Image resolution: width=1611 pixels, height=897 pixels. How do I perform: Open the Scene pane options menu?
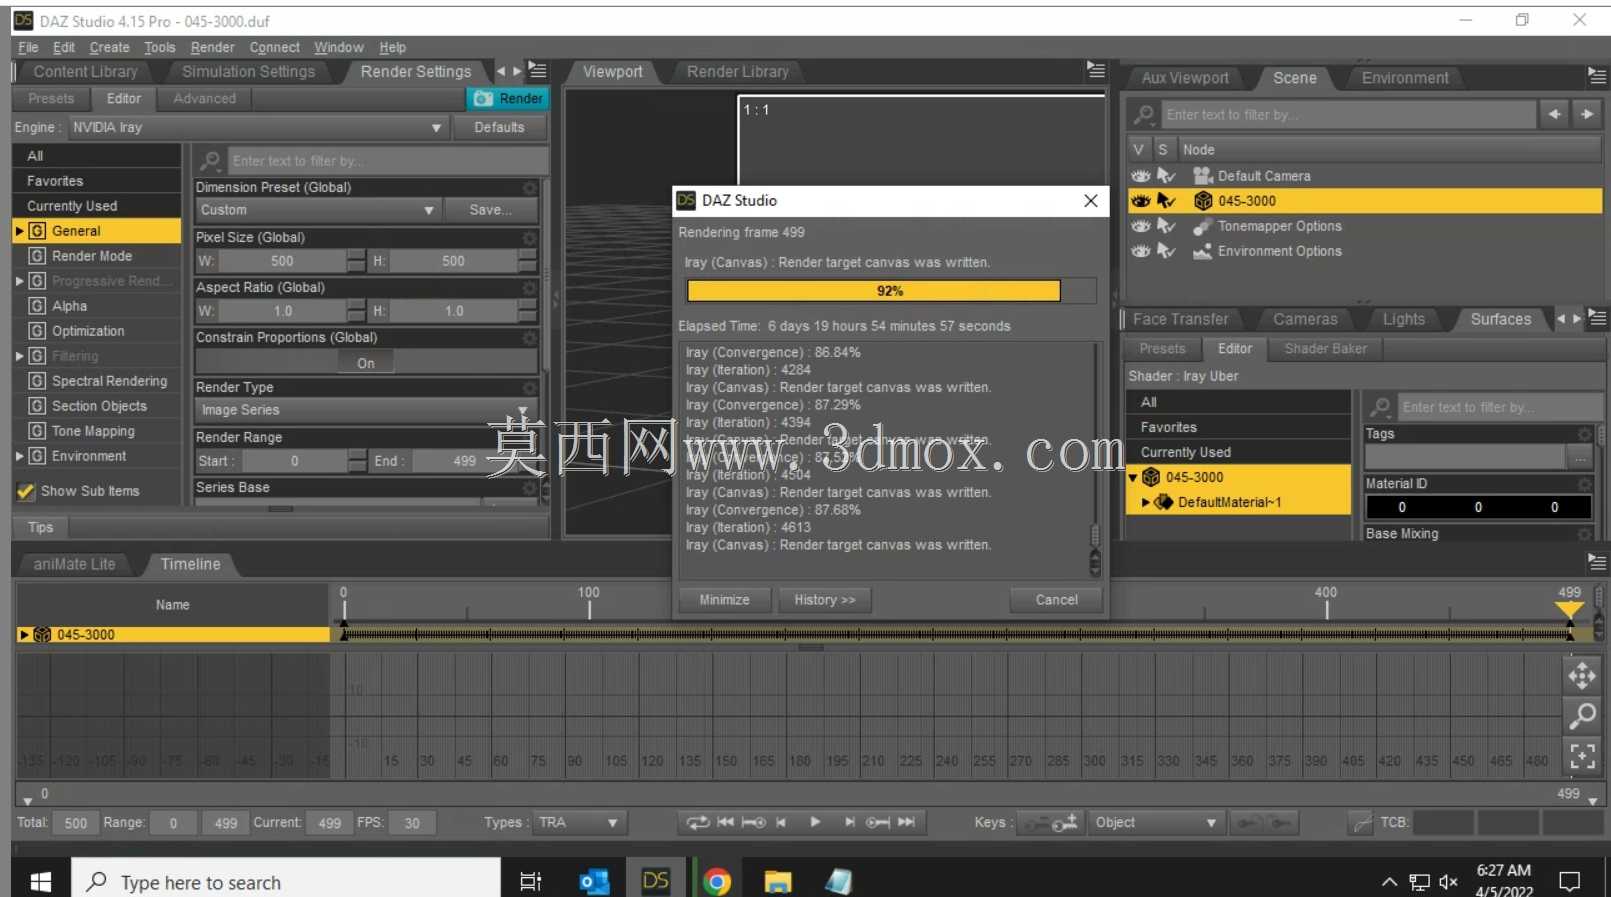click(1596, 76)
